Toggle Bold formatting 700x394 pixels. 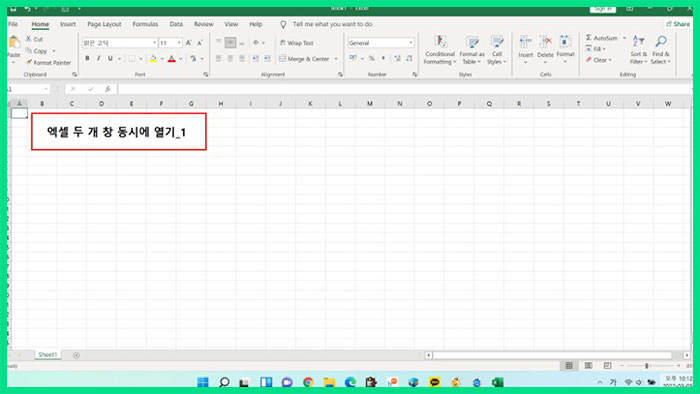coord(87,58)
